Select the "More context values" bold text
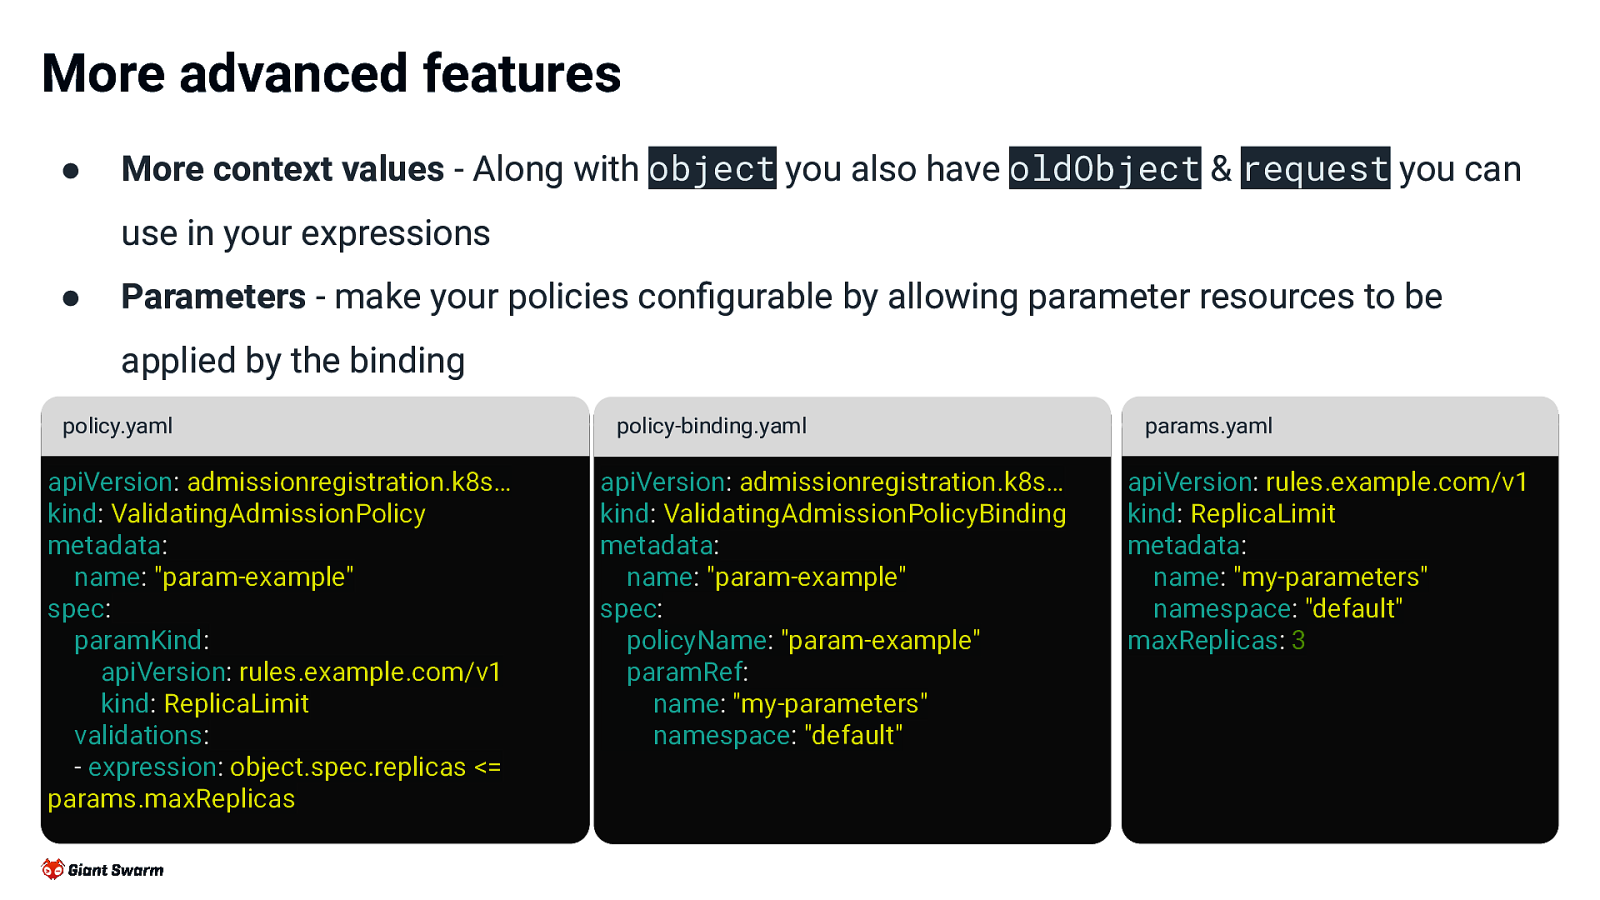This screenshot has height=900, width=1600. (x=282, y=169)
